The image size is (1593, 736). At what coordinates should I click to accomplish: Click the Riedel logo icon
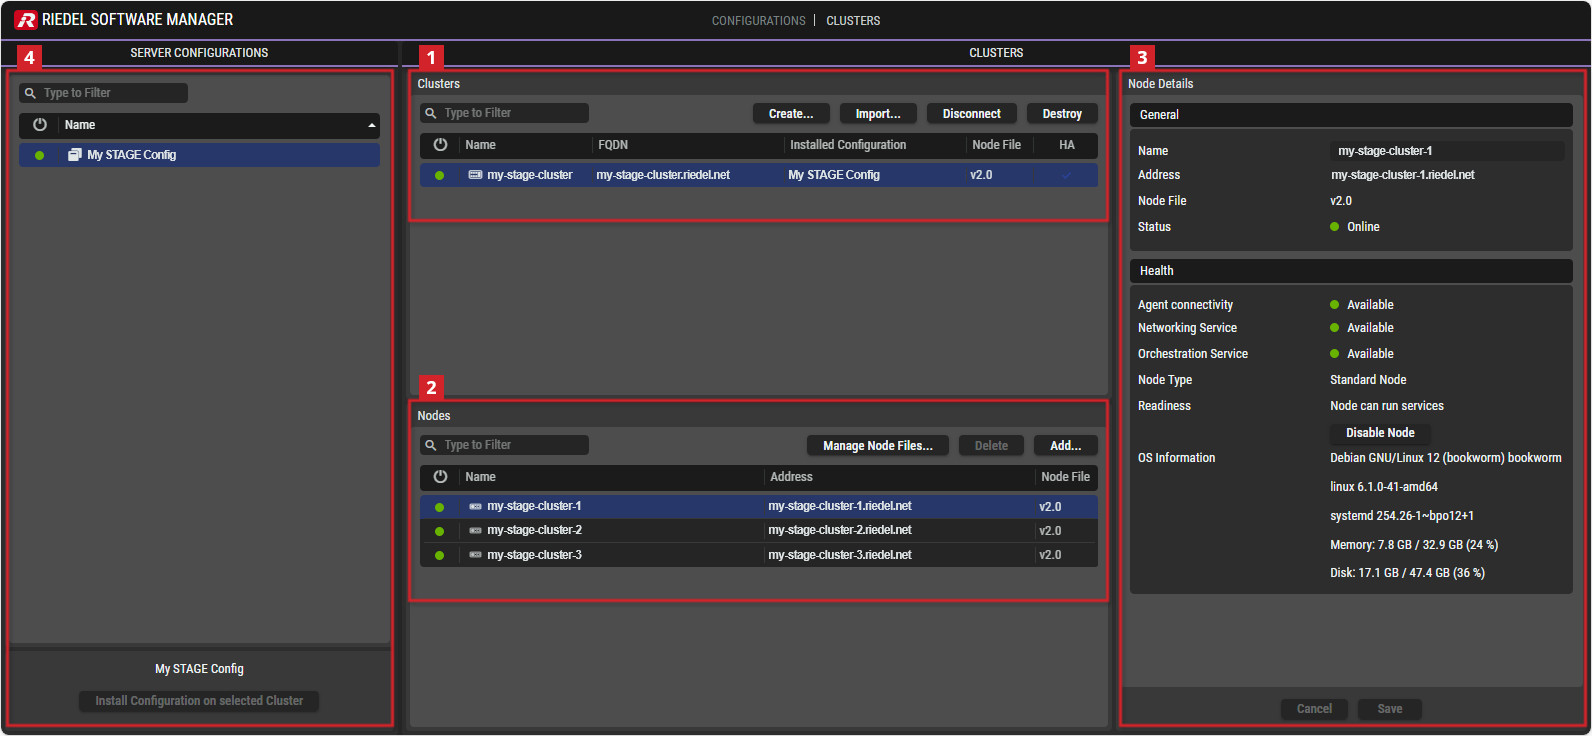coord(25,20)
